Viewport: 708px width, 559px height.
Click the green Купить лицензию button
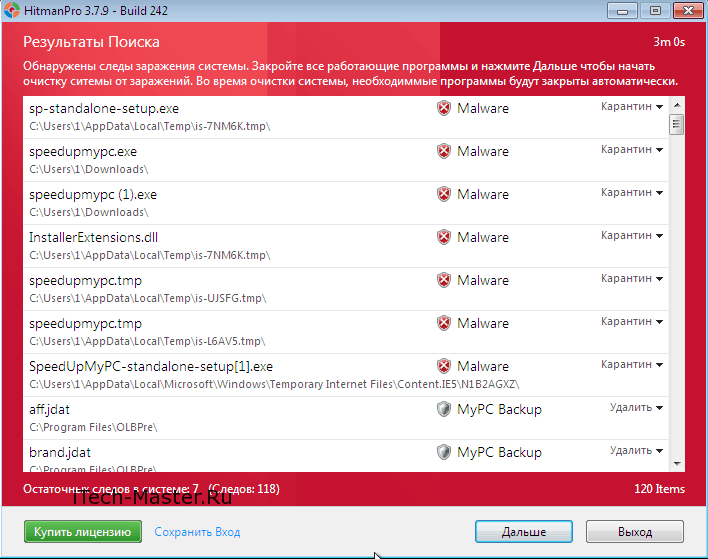tap(82, 531)
